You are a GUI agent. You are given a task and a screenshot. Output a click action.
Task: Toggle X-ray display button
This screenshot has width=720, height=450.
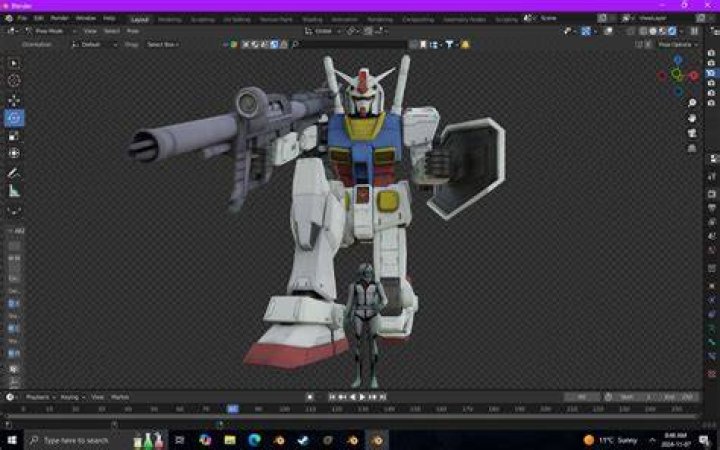click(631, 31)
